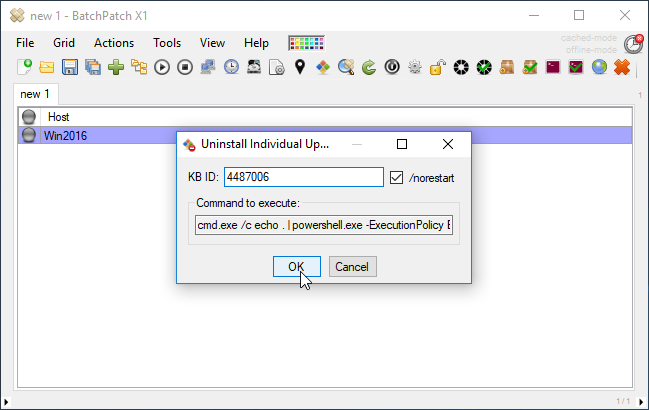
Task: Click the blue globe toolbar icon
Action: (x=599, y=67)
